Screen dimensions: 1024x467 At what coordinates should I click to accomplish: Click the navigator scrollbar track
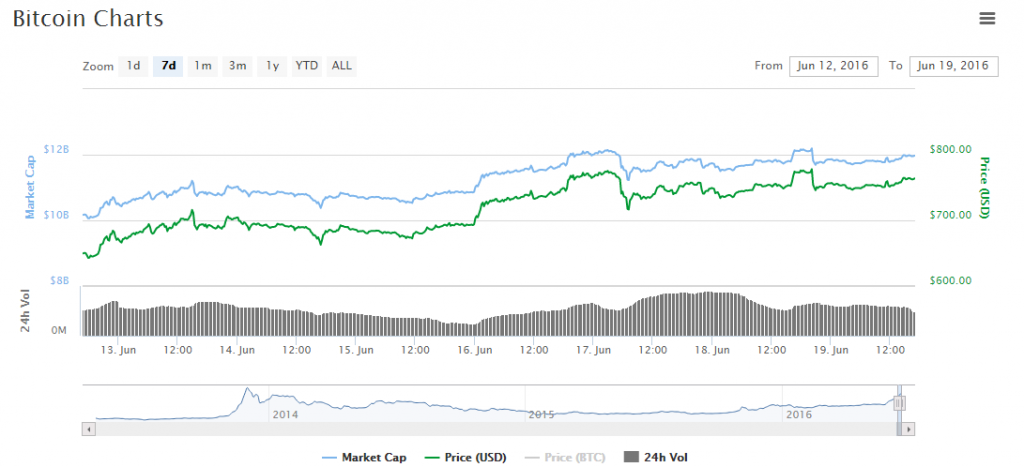[490, 429]
